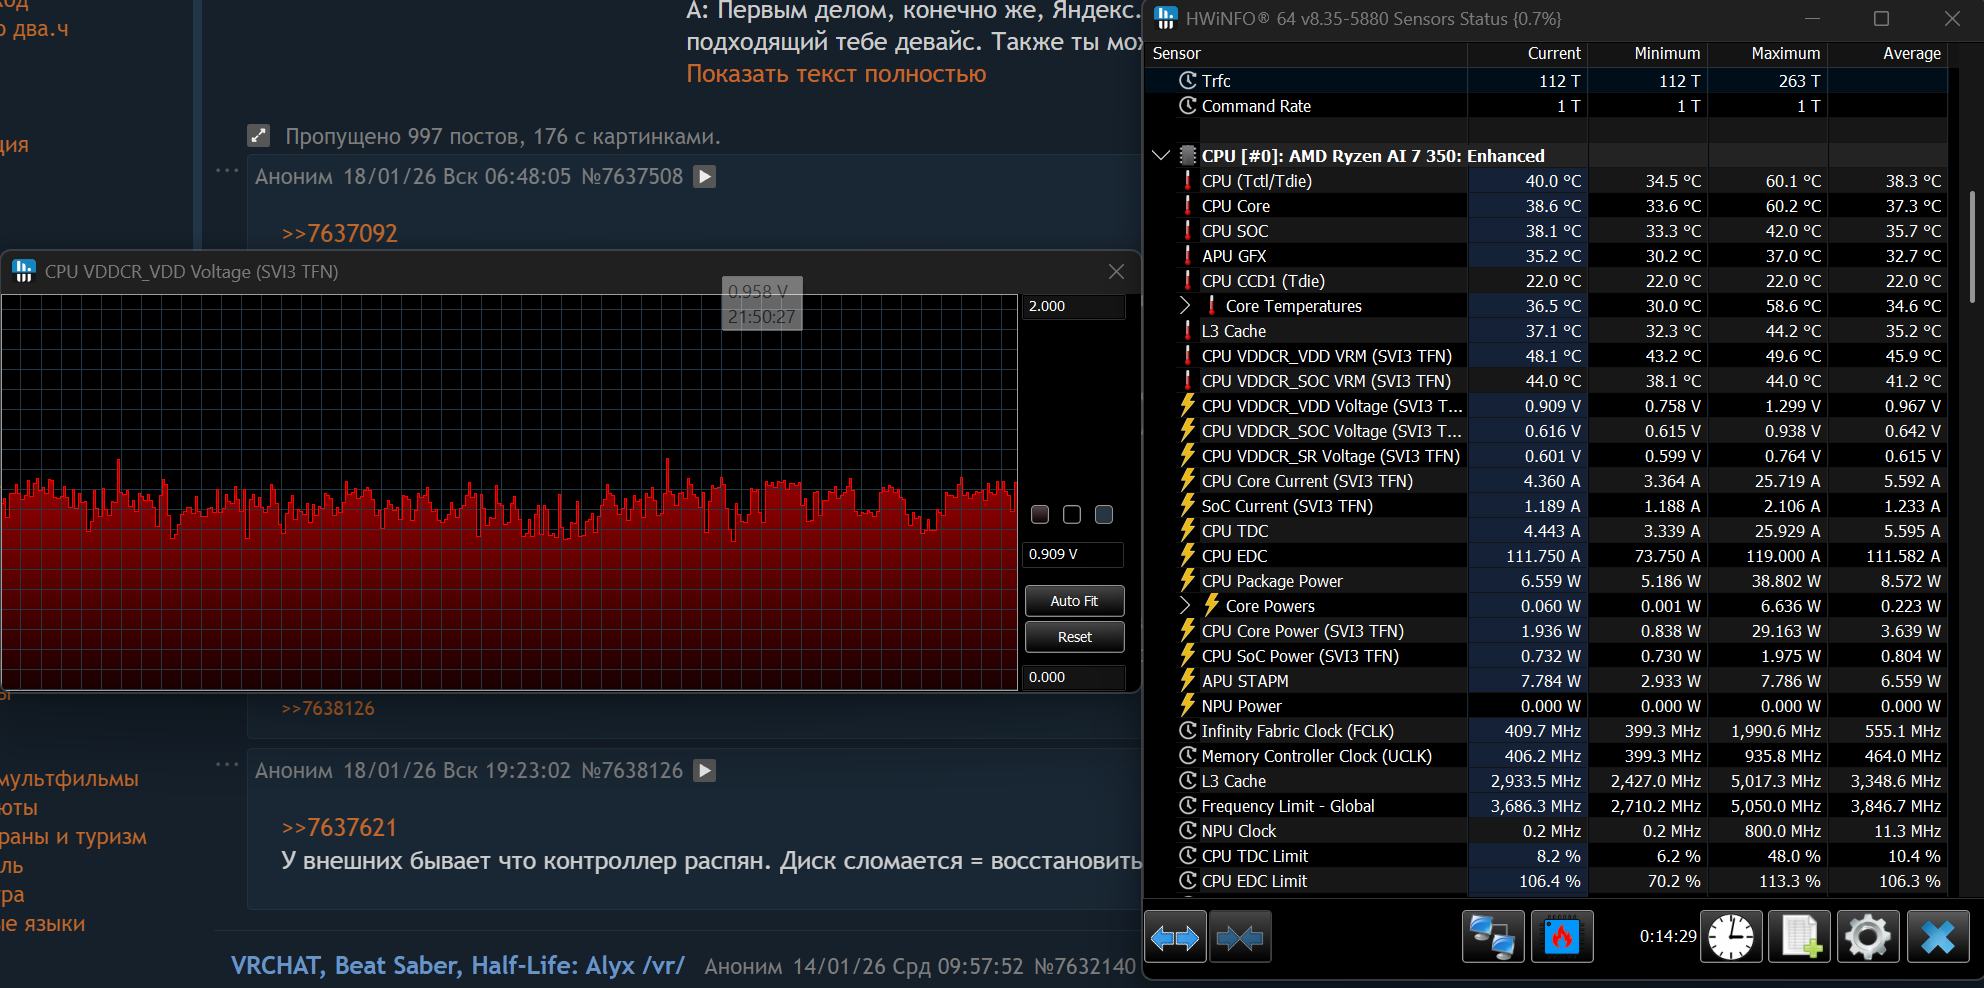Start logging with the sheet-plus icon

tap(1800, 937)
